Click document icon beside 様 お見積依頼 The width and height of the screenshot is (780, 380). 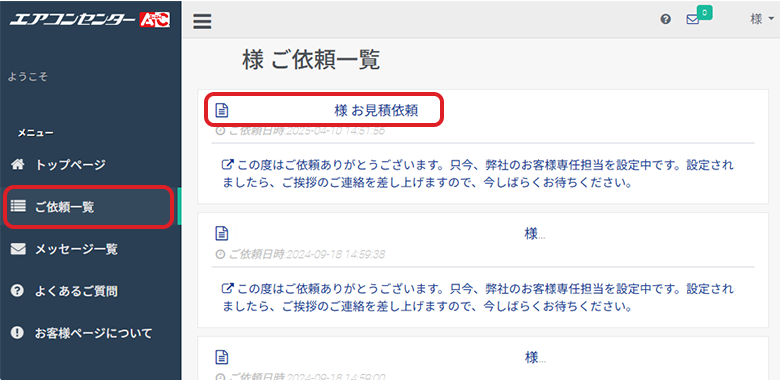tap(221, 110)
